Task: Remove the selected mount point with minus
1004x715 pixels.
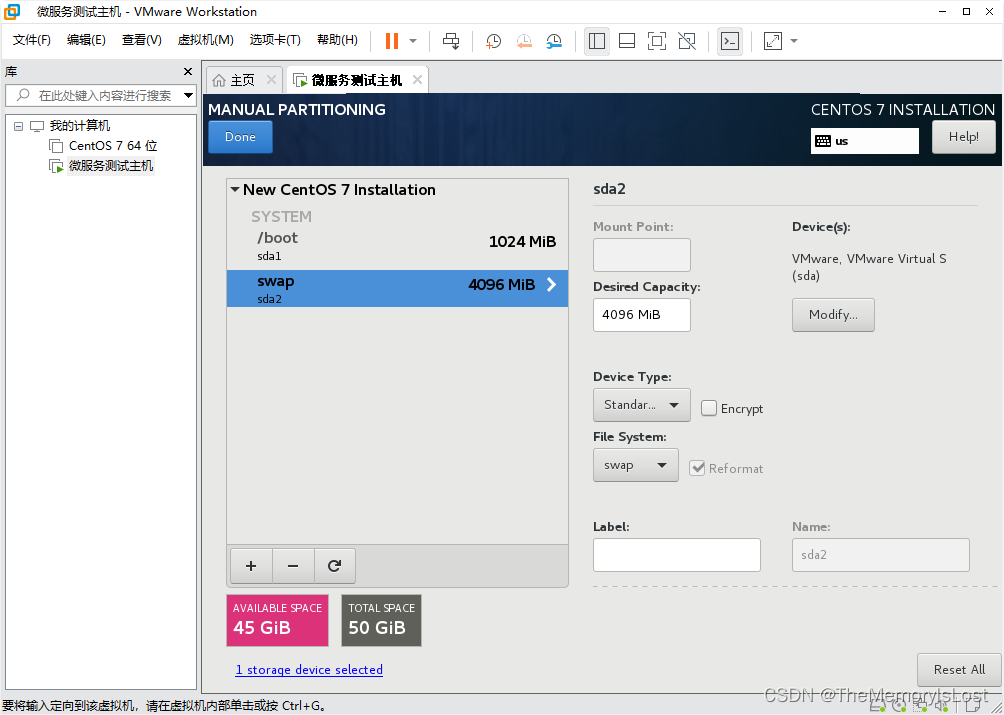Action: pos(293,566)
